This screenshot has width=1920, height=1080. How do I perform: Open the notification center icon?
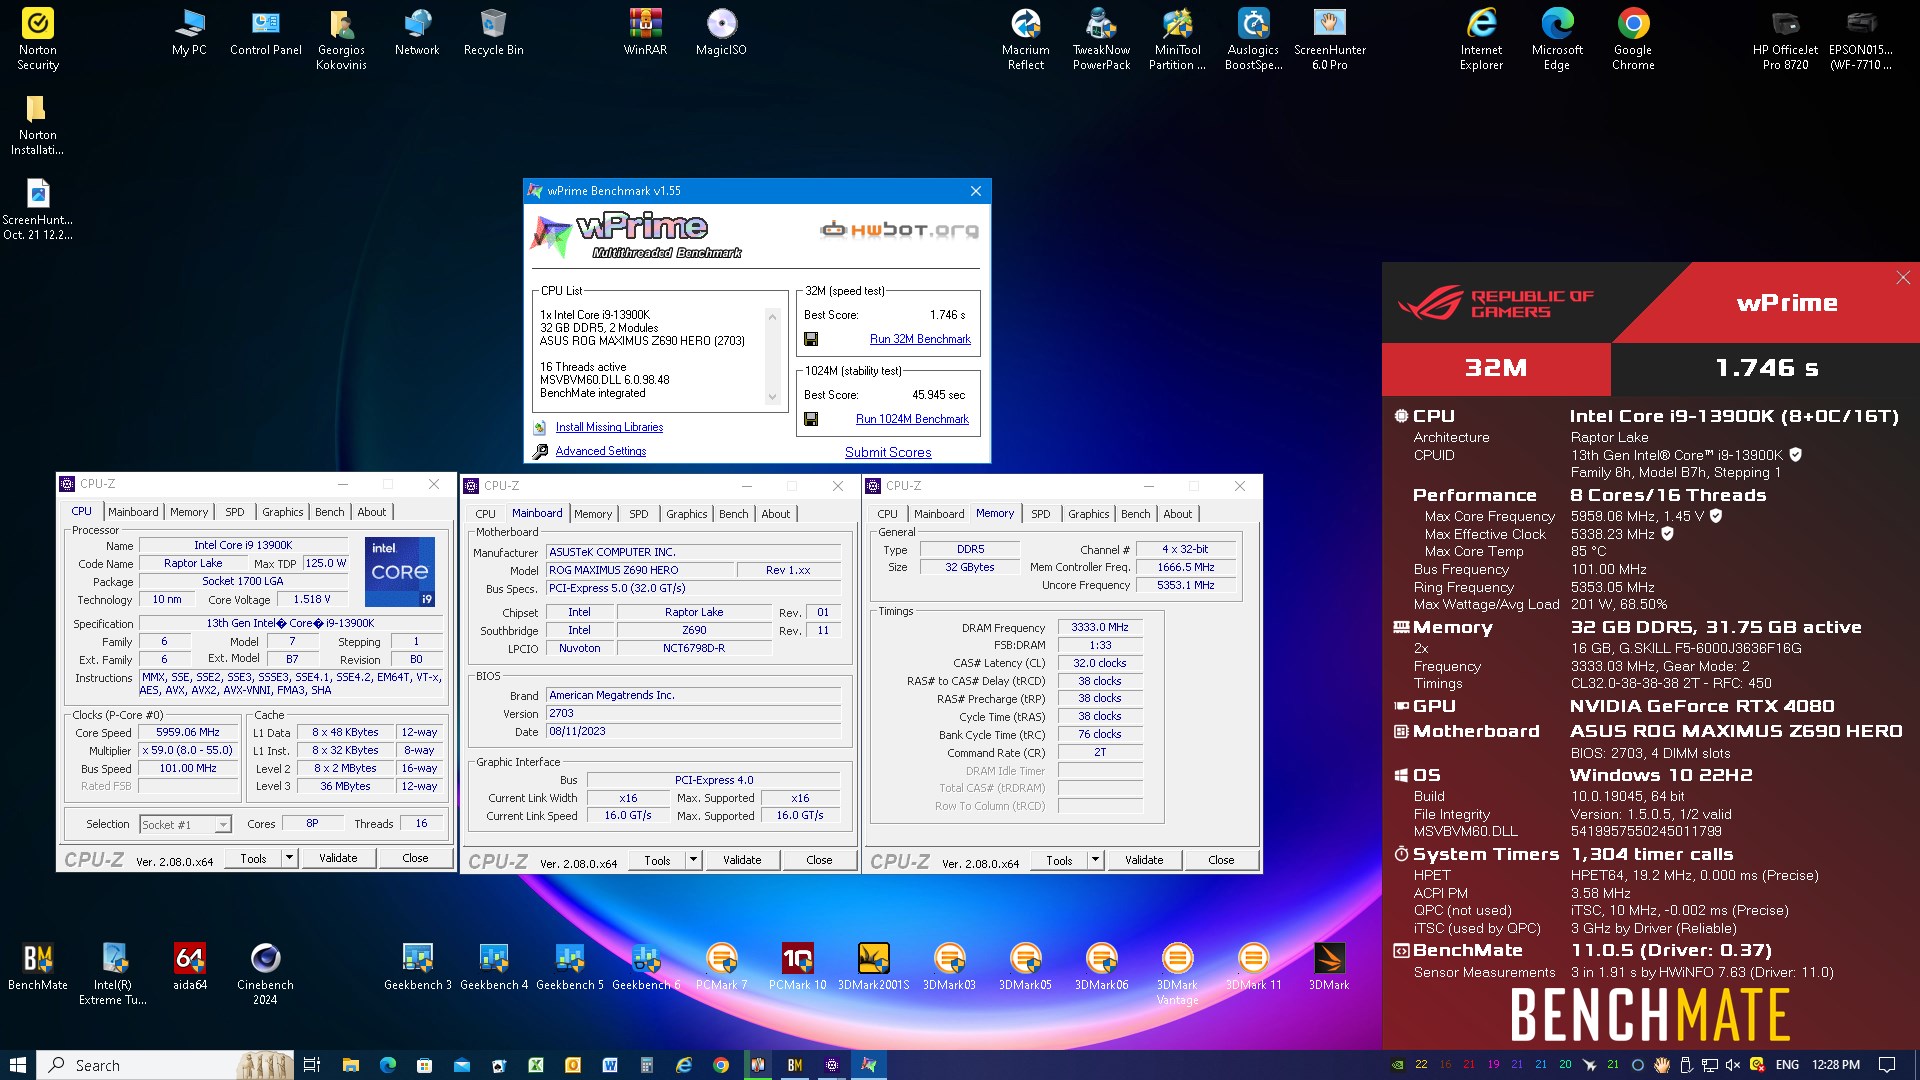[1887, 1065]
